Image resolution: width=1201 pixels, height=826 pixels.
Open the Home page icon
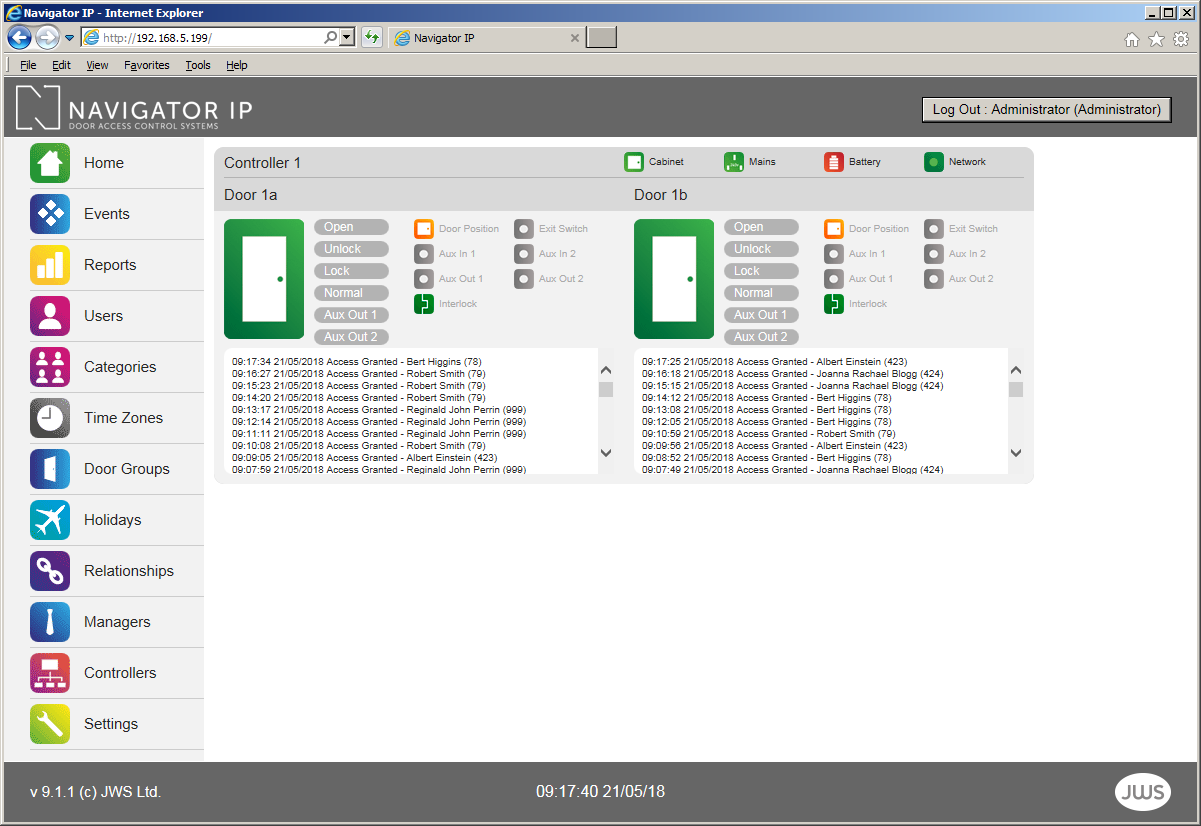coord(50,163)
